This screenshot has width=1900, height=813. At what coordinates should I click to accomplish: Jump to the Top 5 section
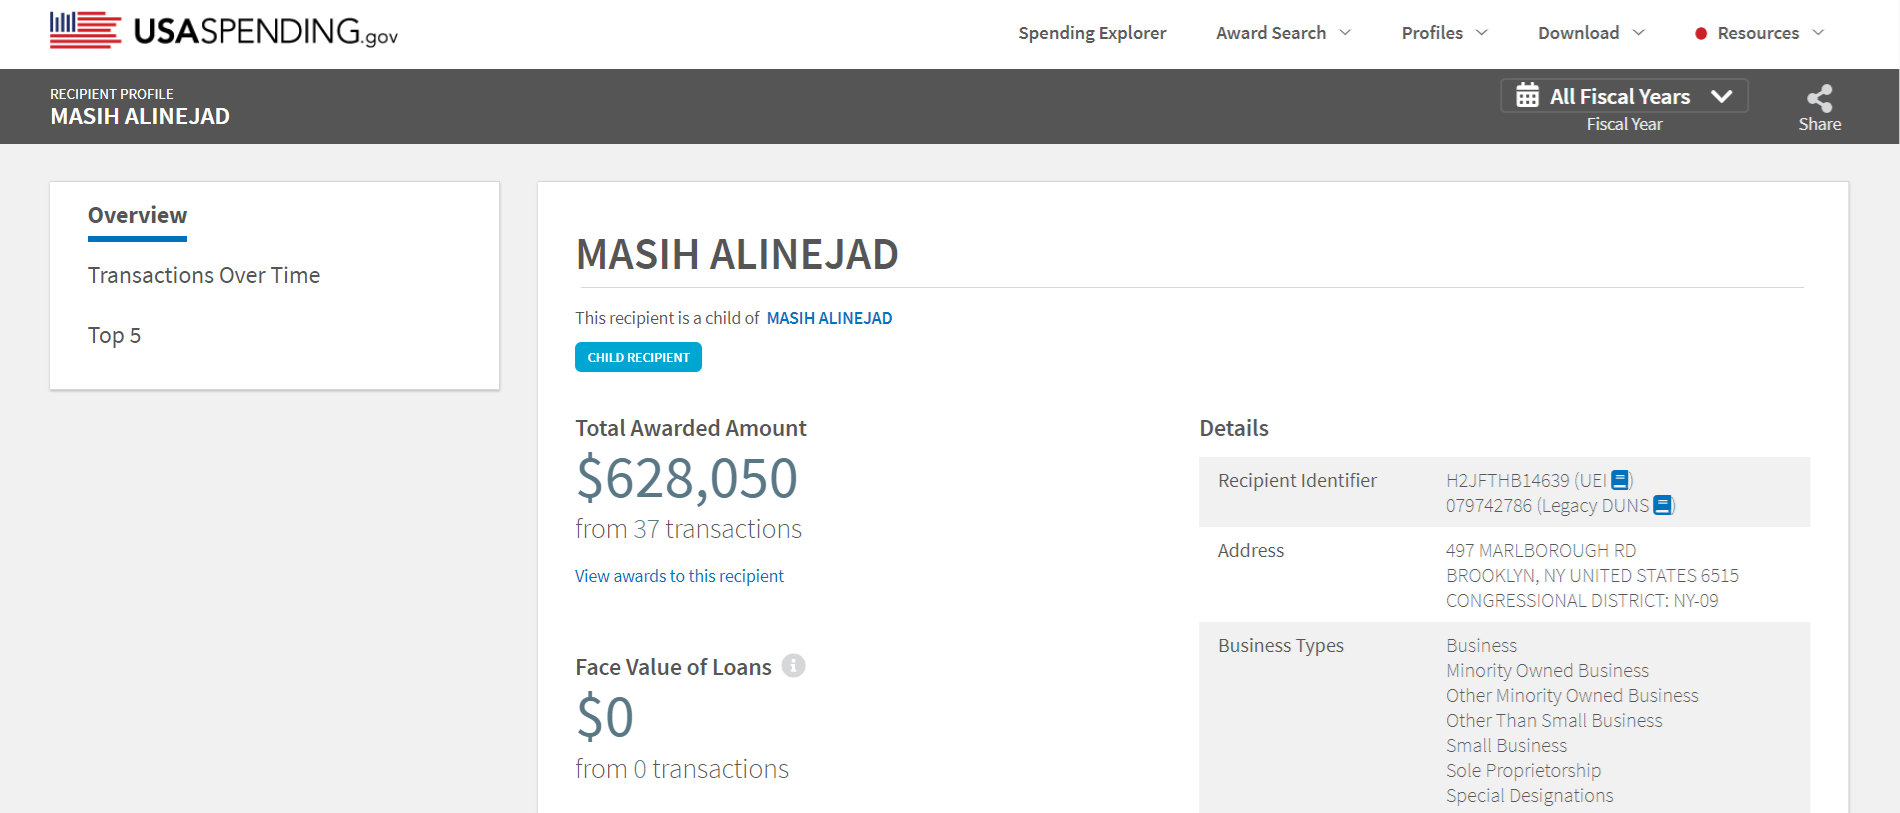point(114,335)
